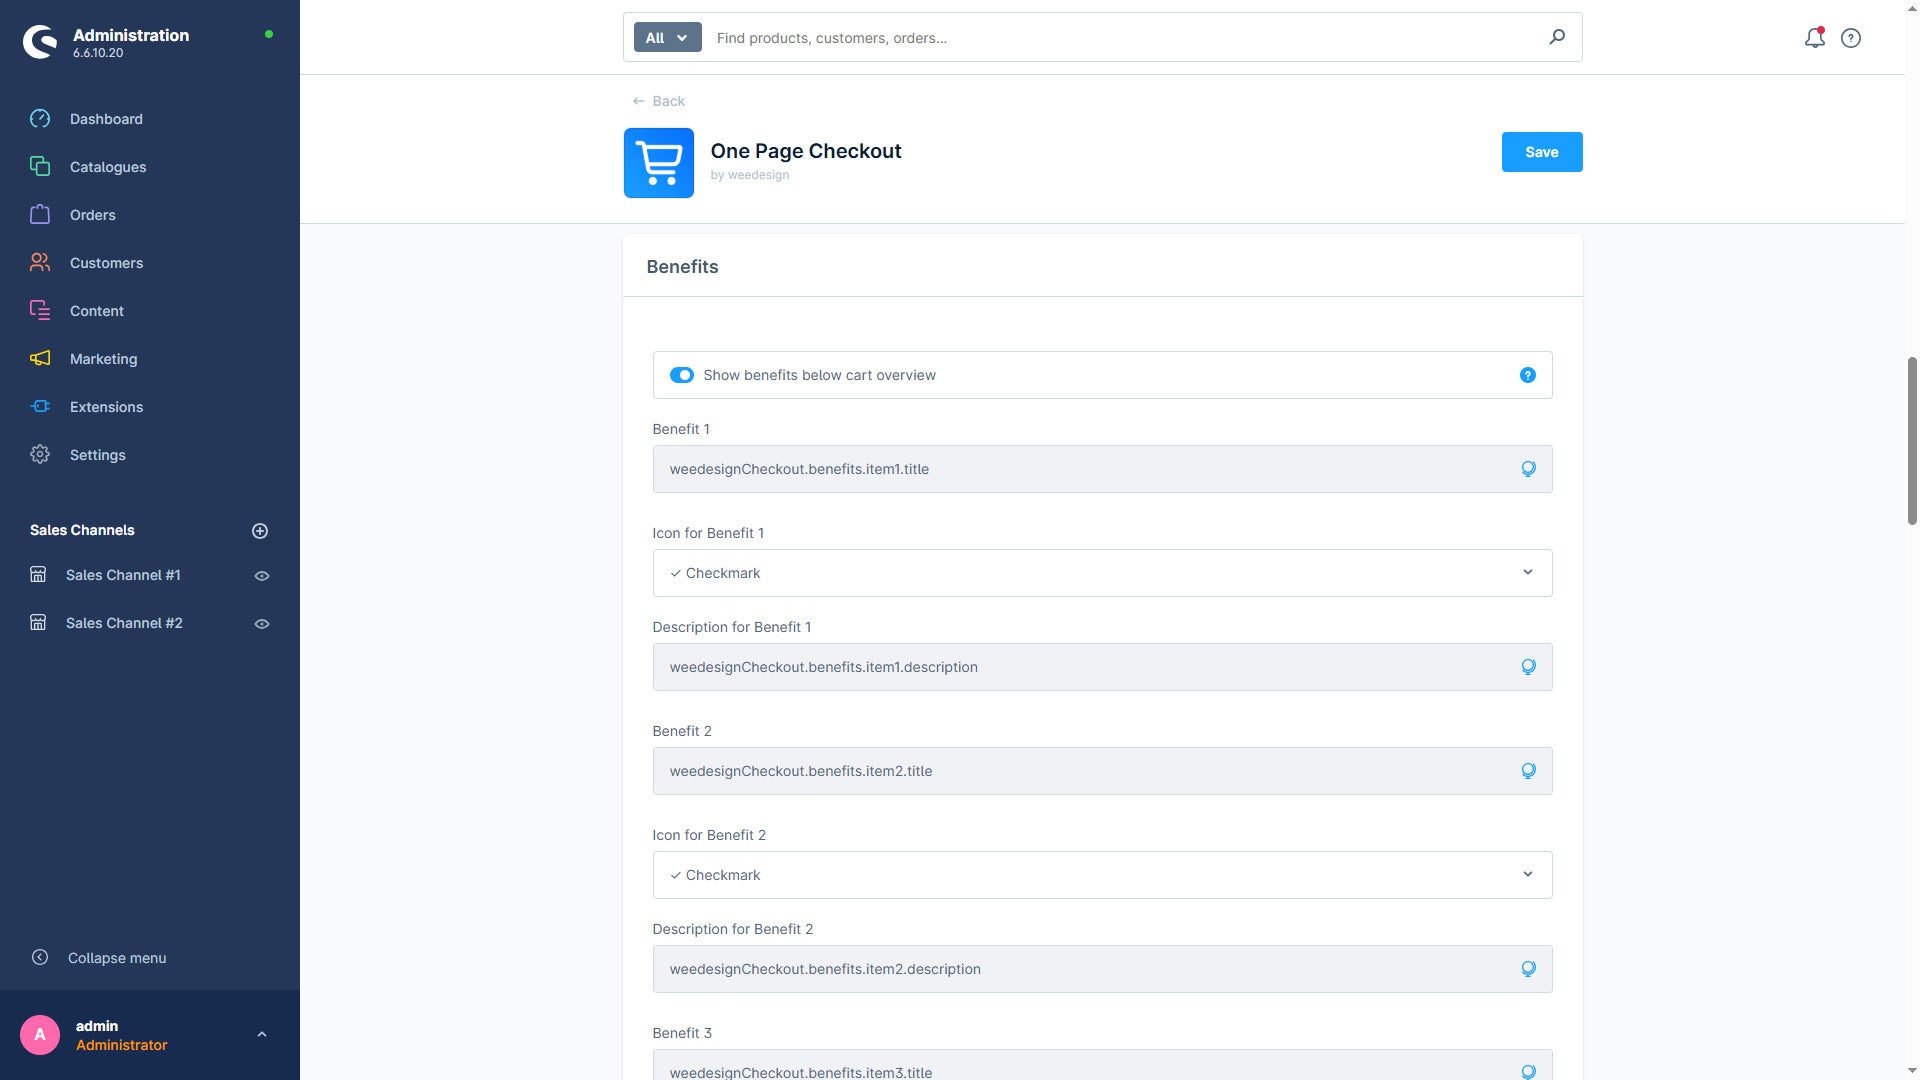Go Back to previous page
The width and height of the screenshot is (1920, 1080).
[x=659, y=101]
